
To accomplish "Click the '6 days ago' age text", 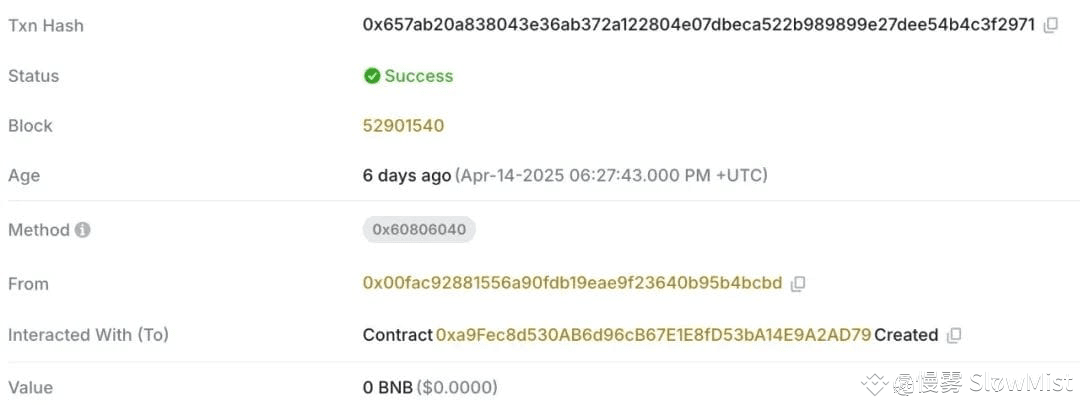I will point(407,176).
